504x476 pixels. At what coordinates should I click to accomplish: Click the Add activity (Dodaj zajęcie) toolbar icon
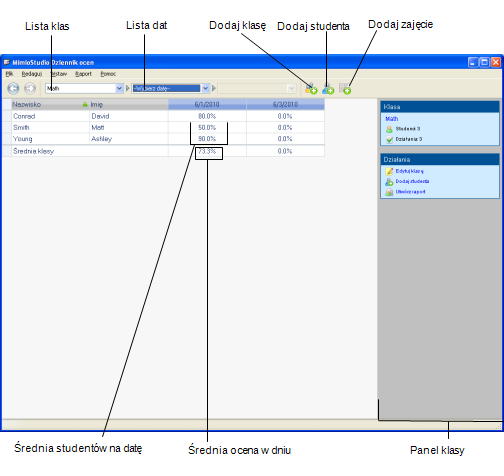pos(345,88)
